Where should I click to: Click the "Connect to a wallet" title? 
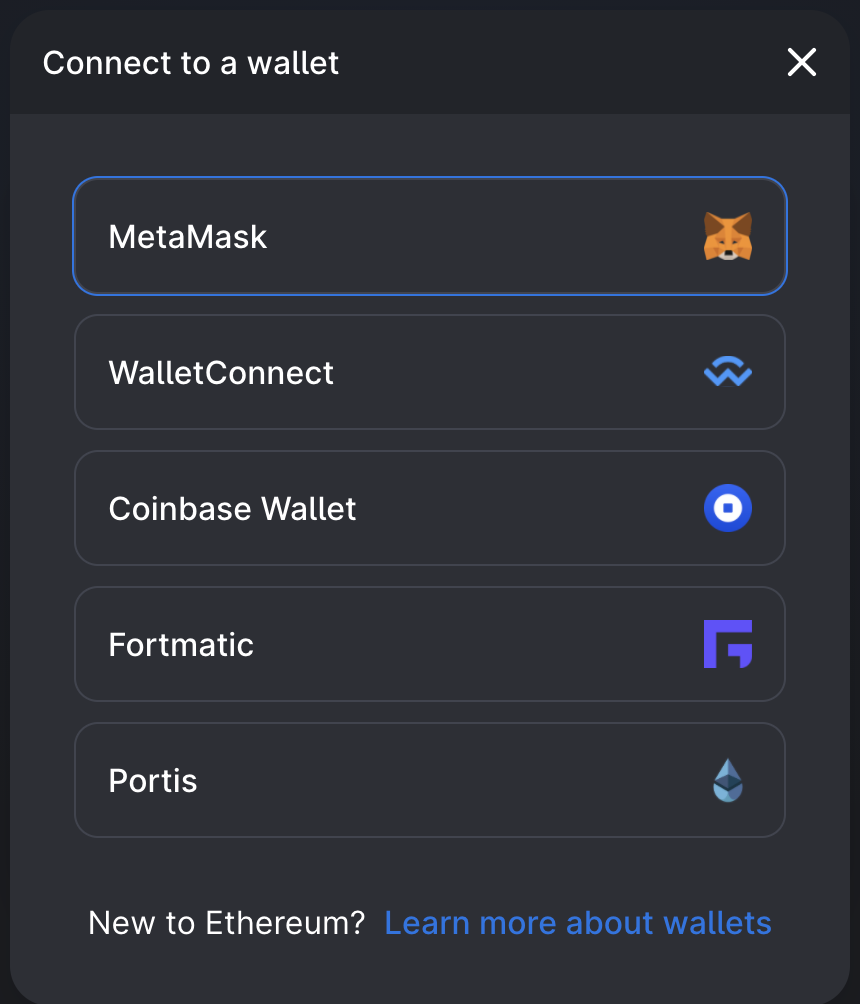click(x=191, y=63)
